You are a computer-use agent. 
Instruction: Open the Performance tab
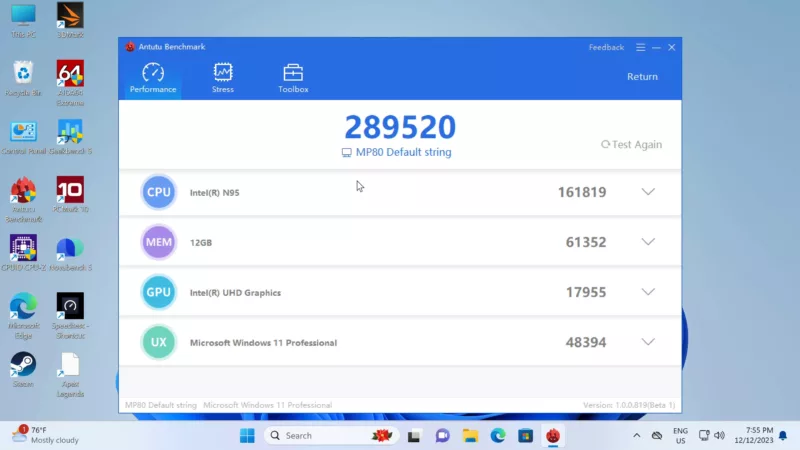pos(153,78)
